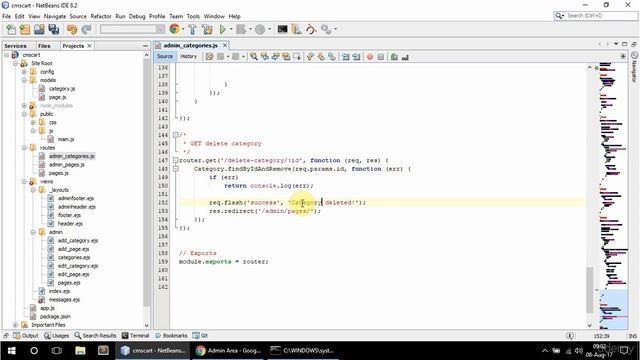This screenshot has width=640, height=360.
Task: Click the Stop Macro Recording icon
Action: [381, 57]
